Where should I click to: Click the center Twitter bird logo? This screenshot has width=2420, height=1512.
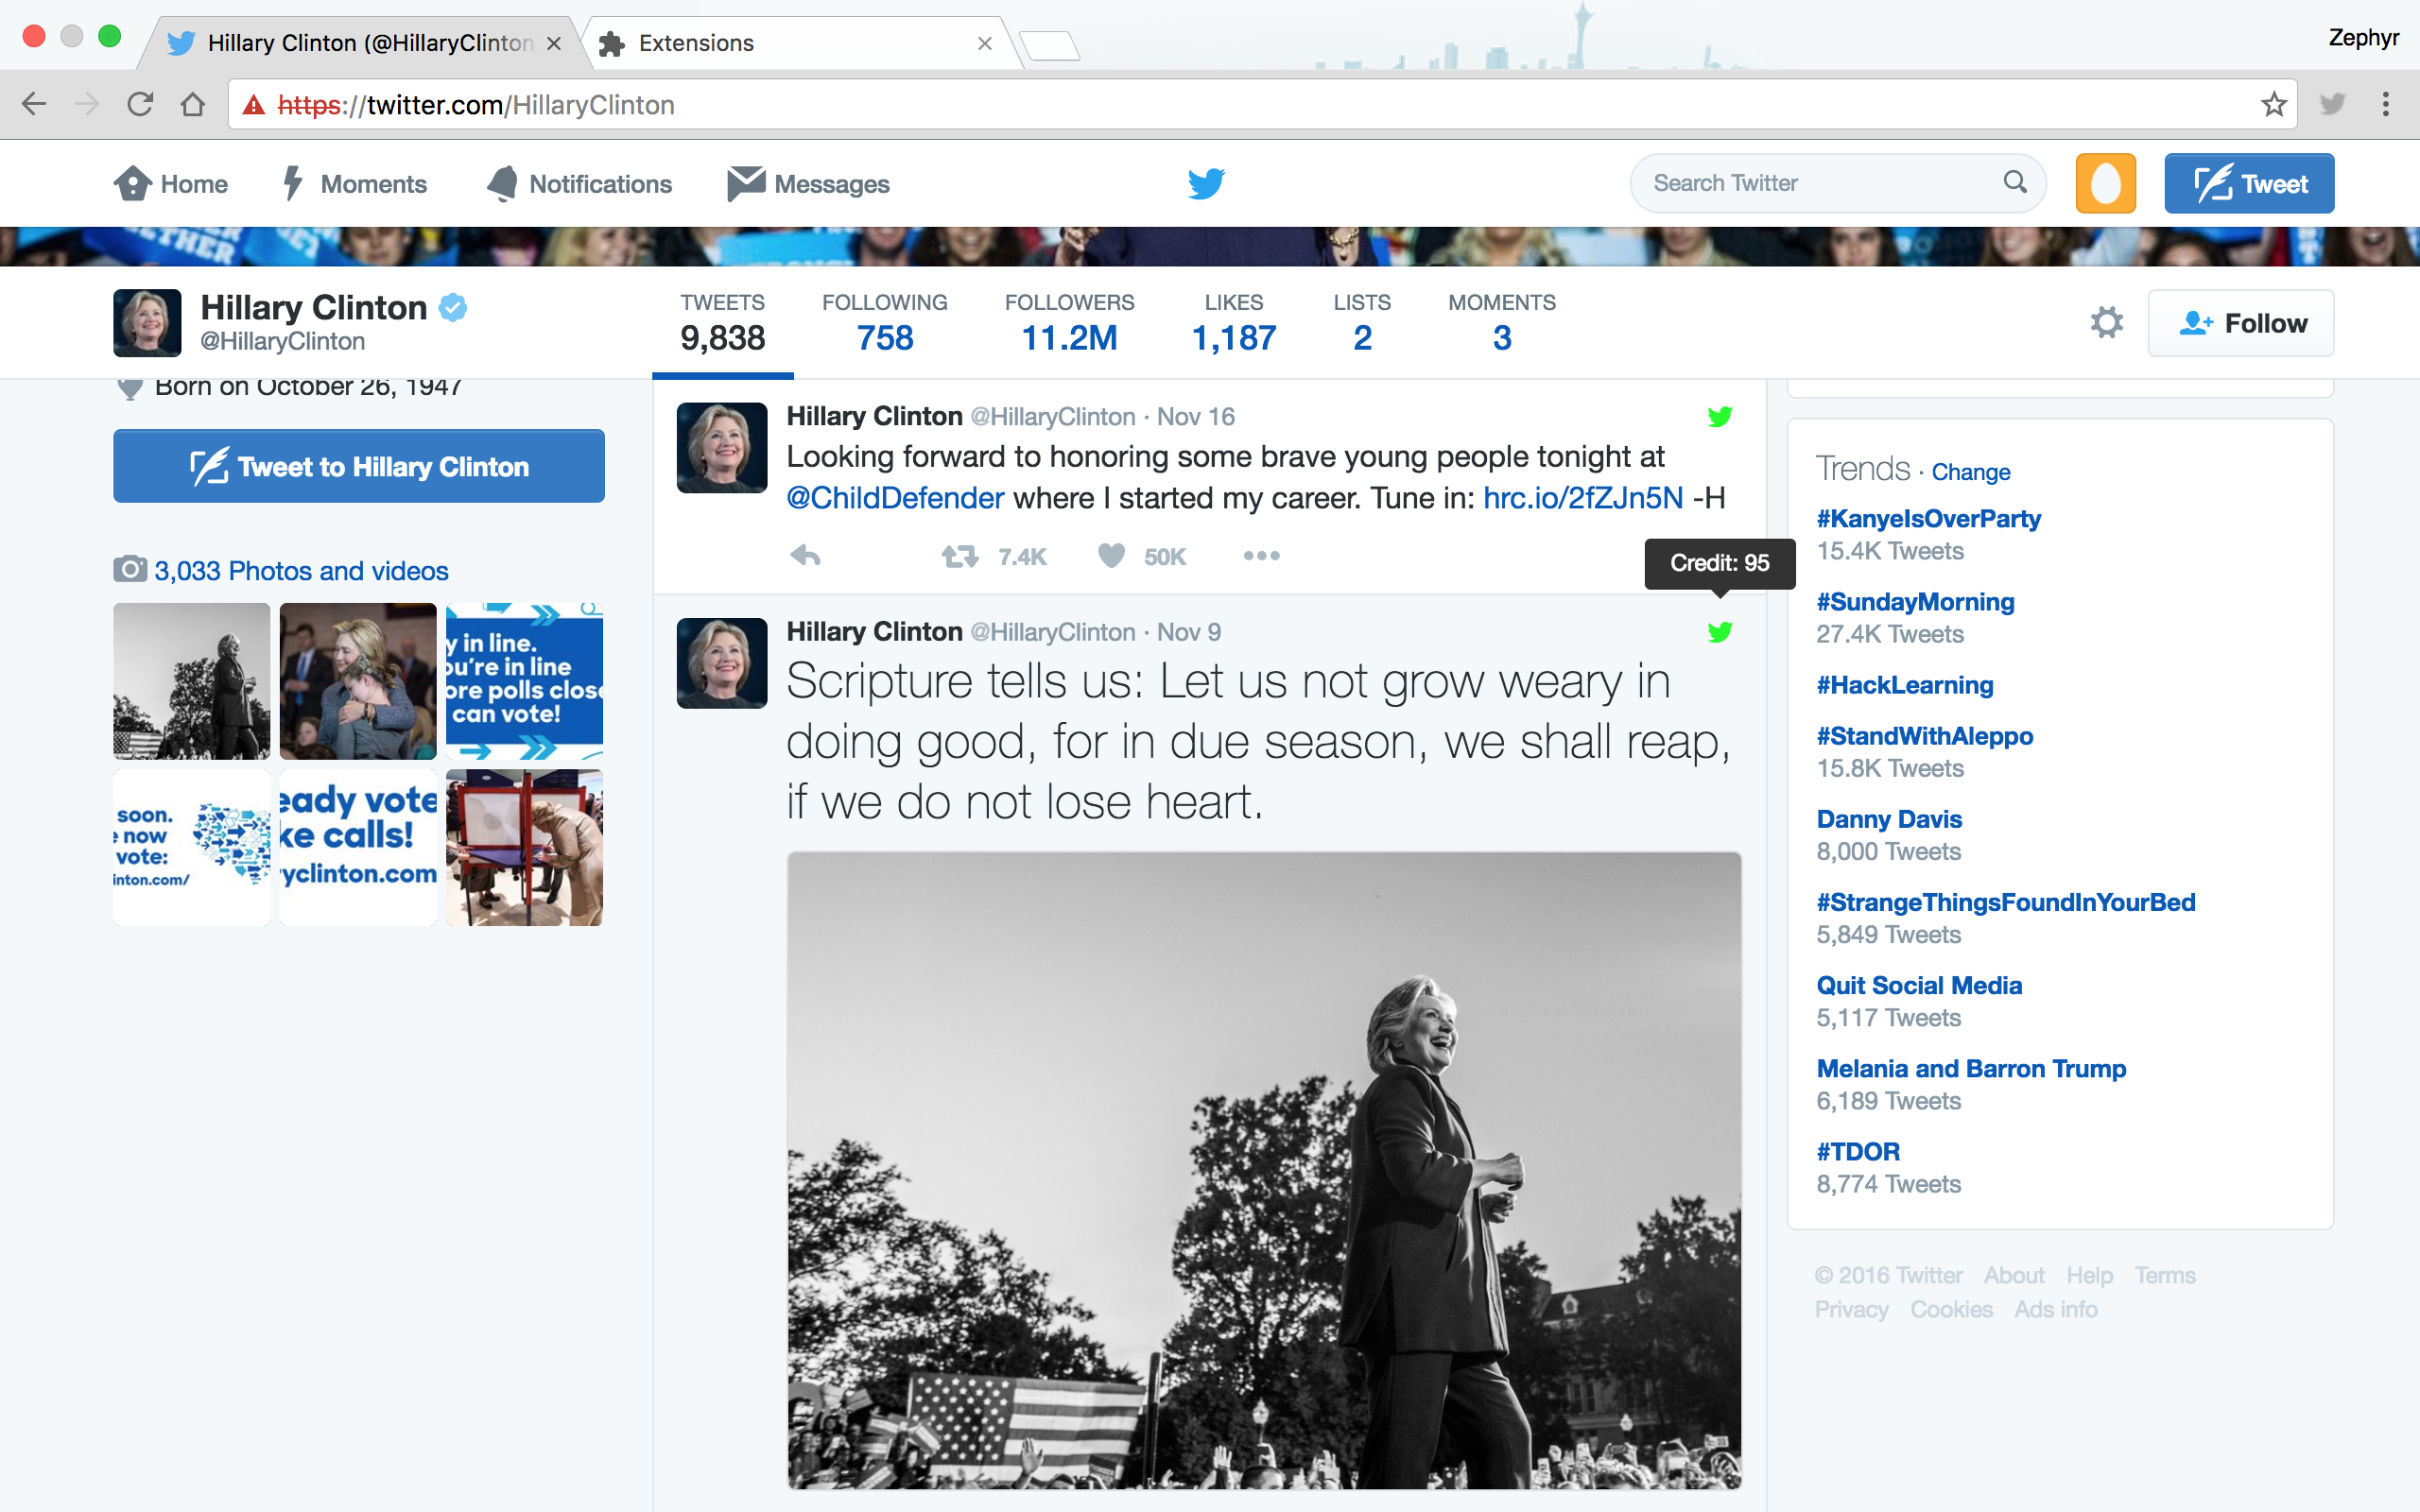coord(1206,184)
